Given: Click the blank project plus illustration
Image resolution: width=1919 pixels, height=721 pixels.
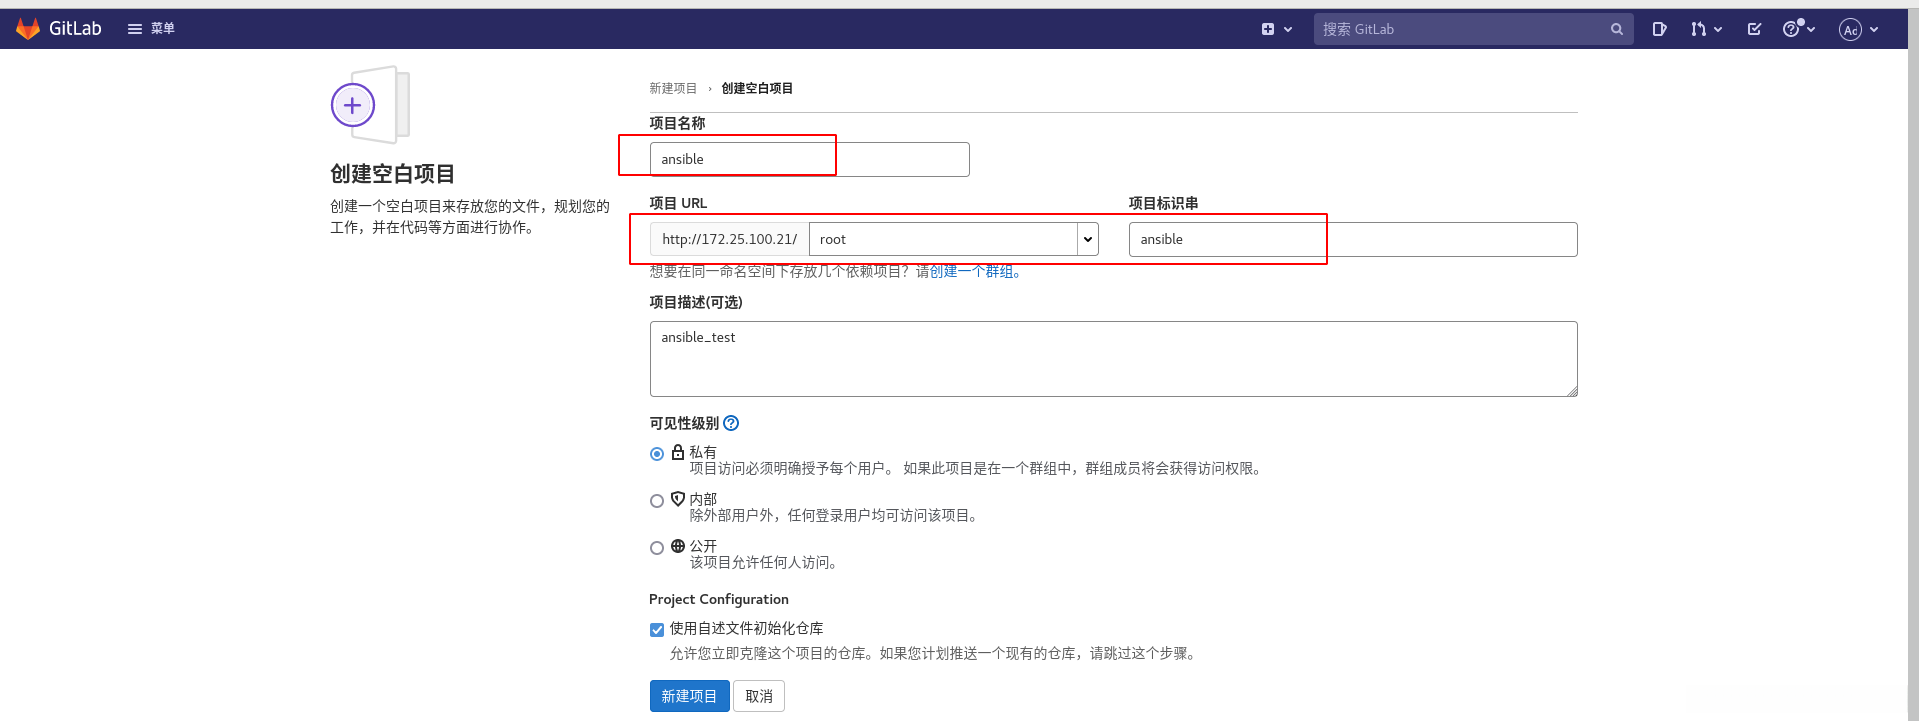Looking at the screenshot, I should click(x=371, y=105).
